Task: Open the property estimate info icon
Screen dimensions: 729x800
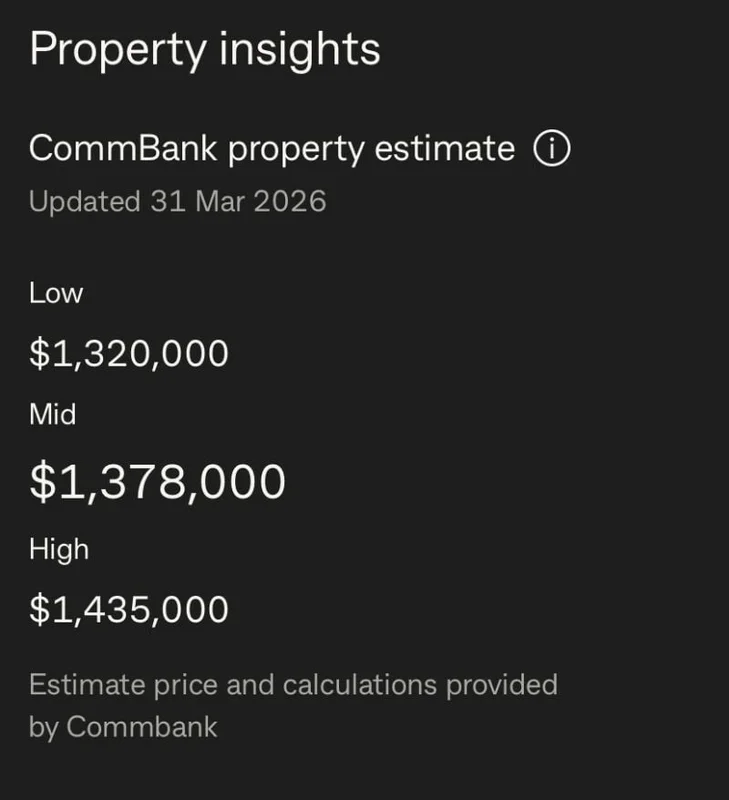Action: (551, 150)
